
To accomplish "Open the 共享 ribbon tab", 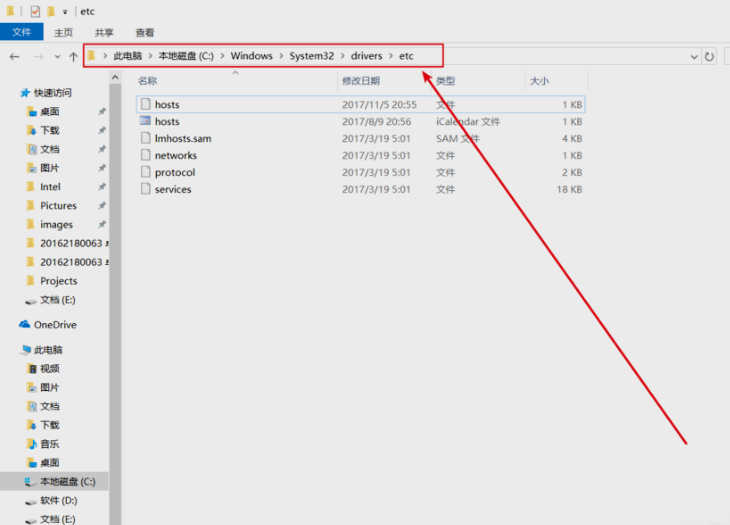I will (104, 32).
